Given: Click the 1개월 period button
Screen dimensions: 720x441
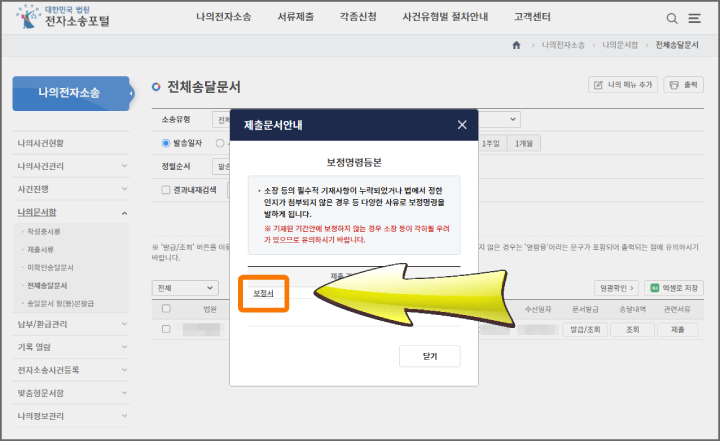Looking at the screenshot, I should click(x=524, y=143).
